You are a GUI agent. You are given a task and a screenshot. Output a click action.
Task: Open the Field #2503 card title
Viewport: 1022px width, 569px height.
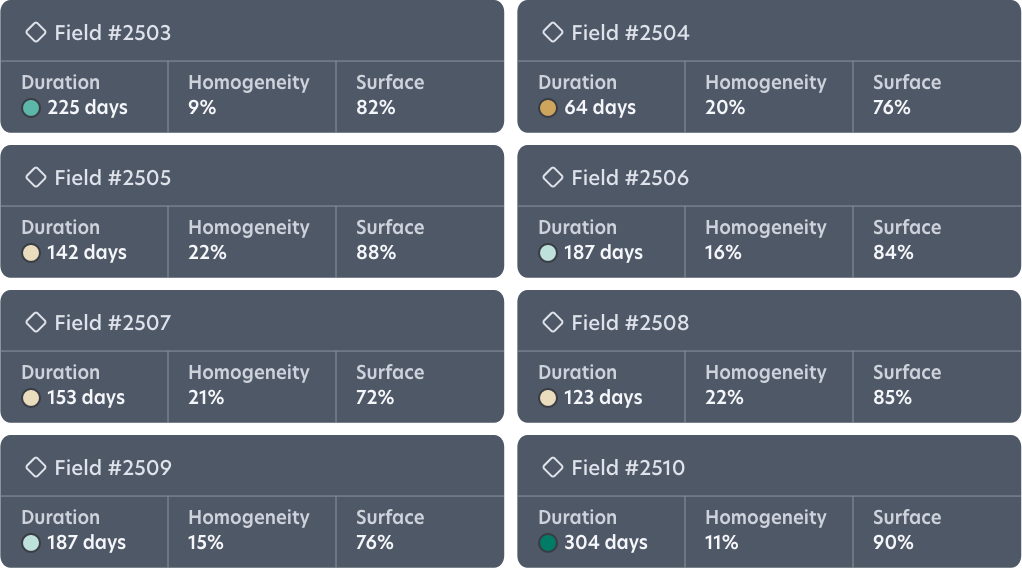coord(112,33)
